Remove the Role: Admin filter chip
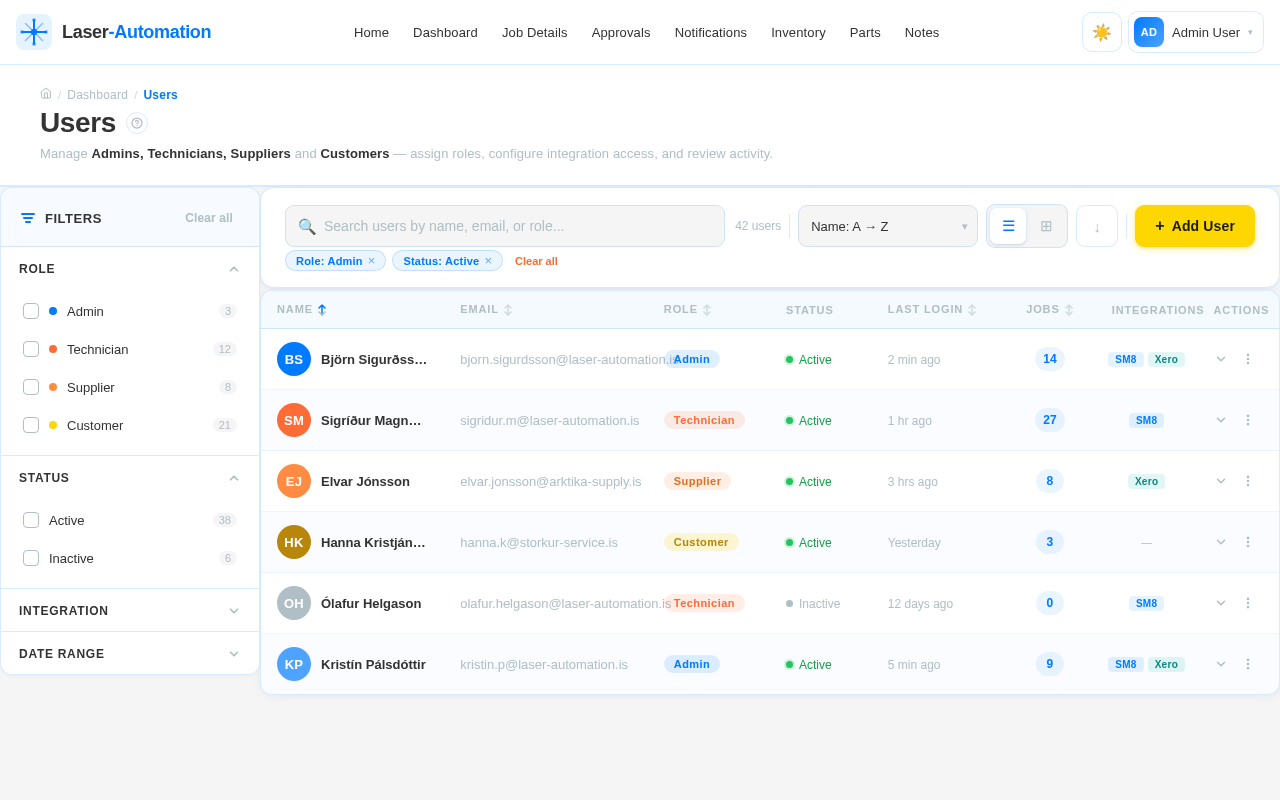Viewport: 1280px width, 800px height. [x=371, y=260]
